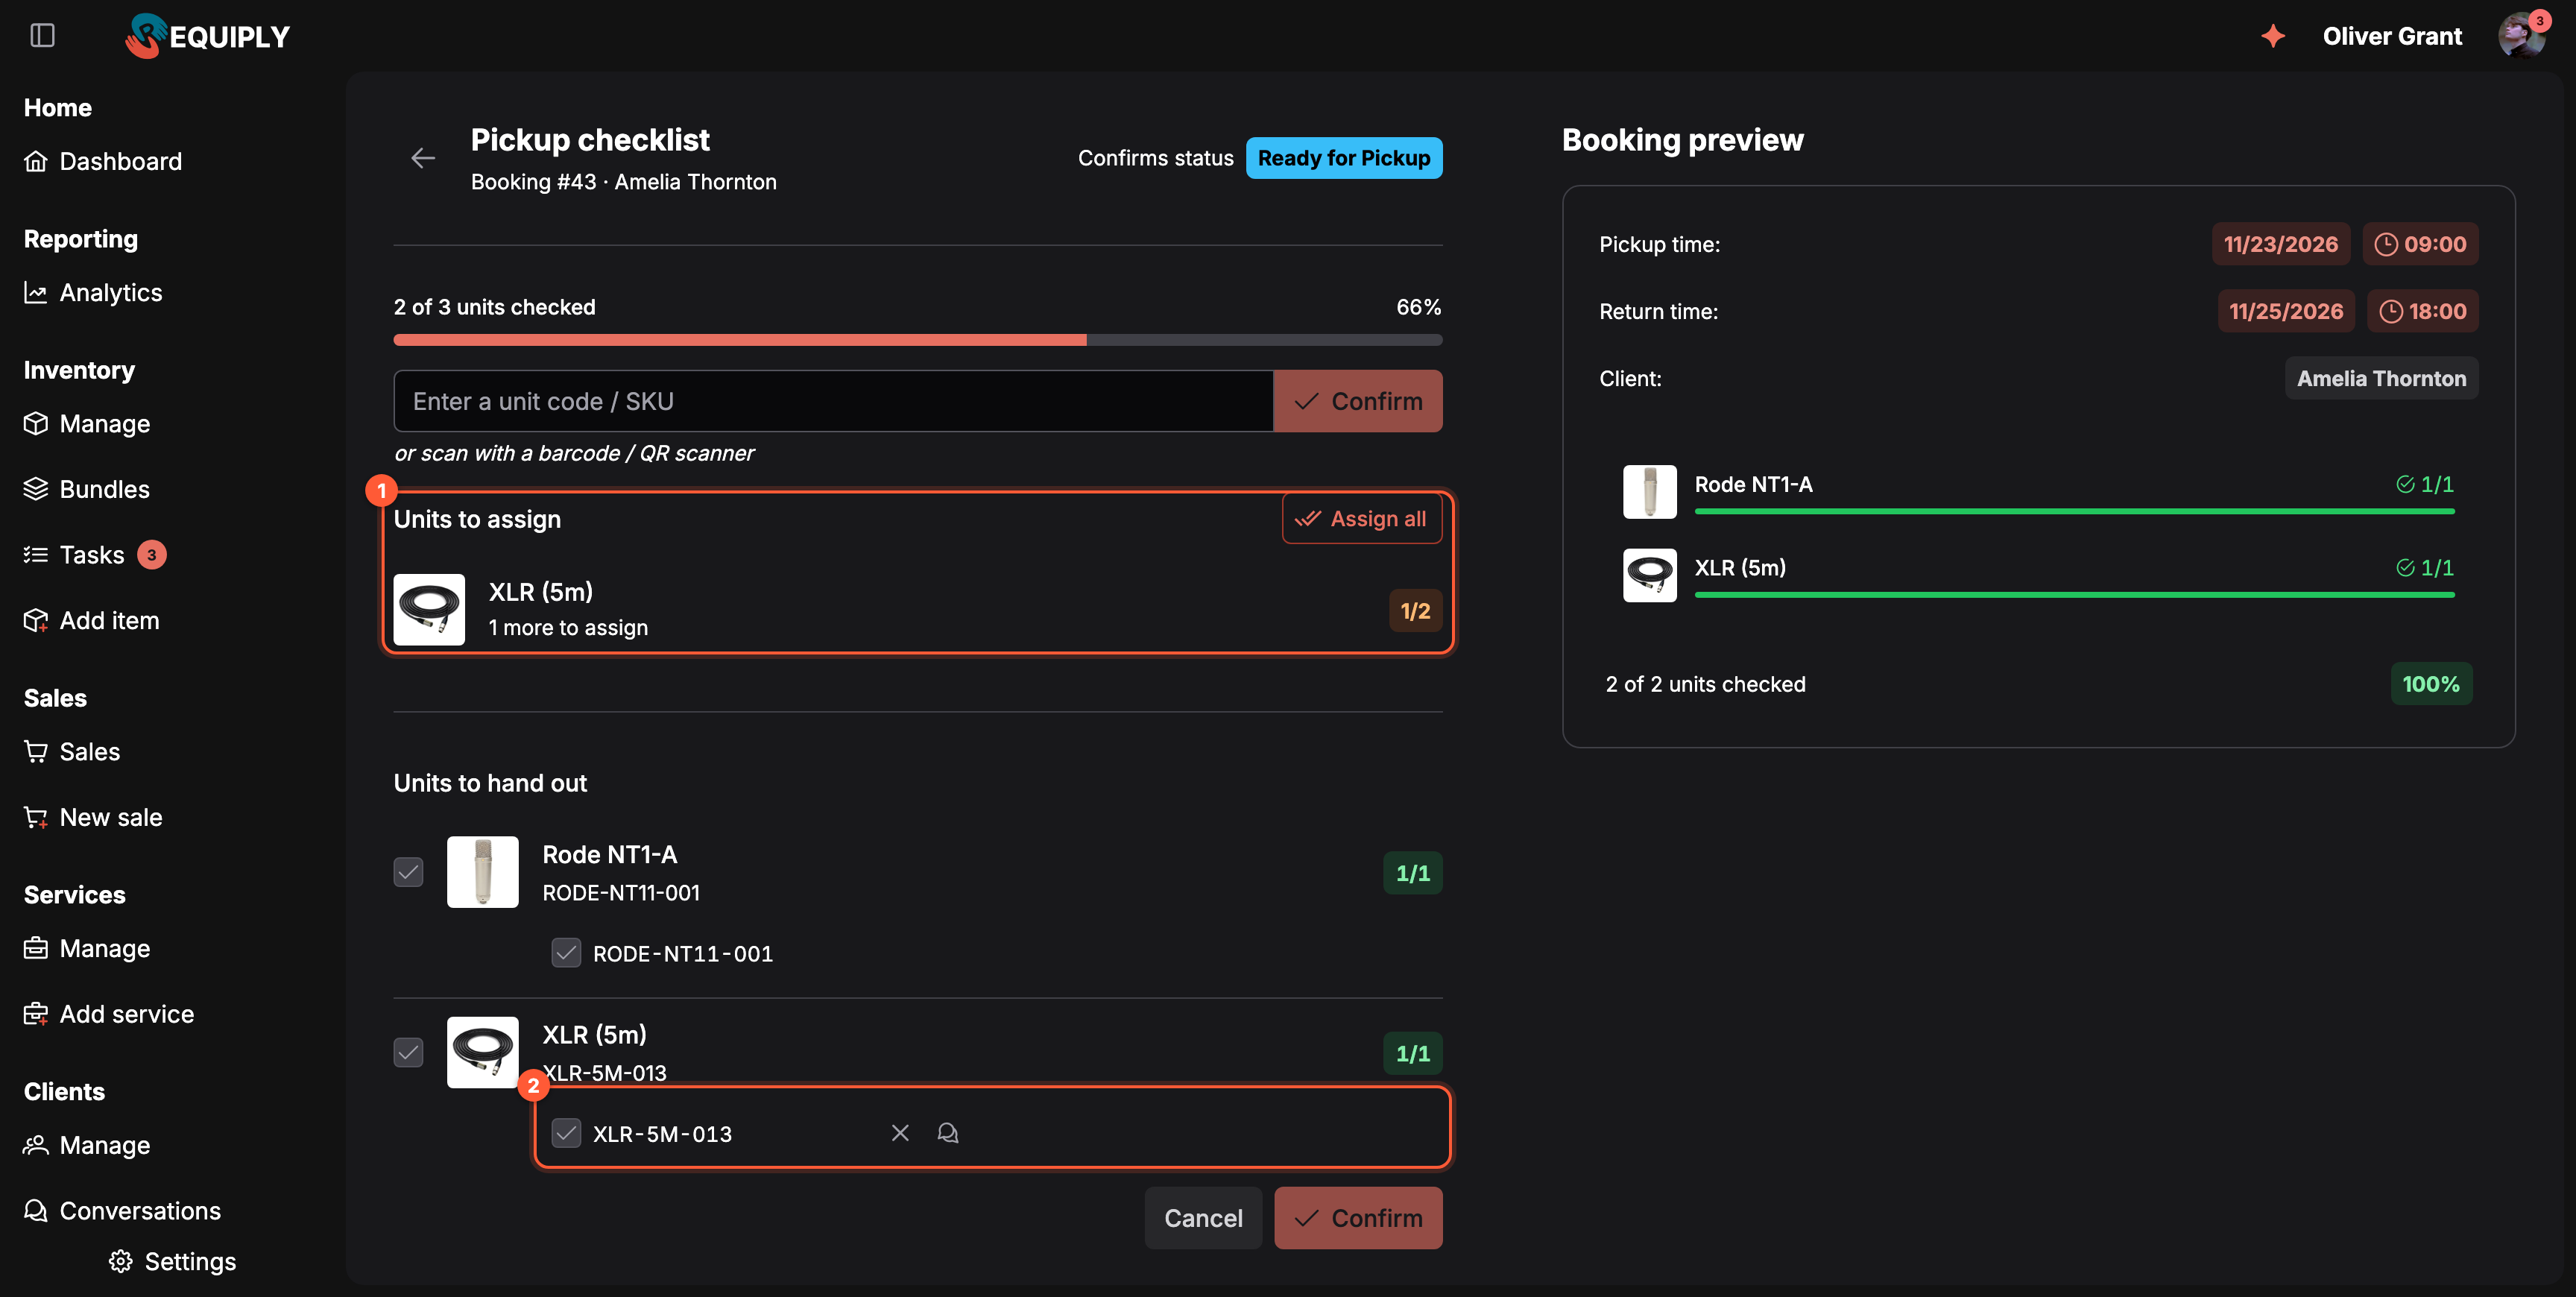This screenshot has width=2576, height=1297.
Task: Open Settings with the gear icon
Action: tap(121, 1261)
